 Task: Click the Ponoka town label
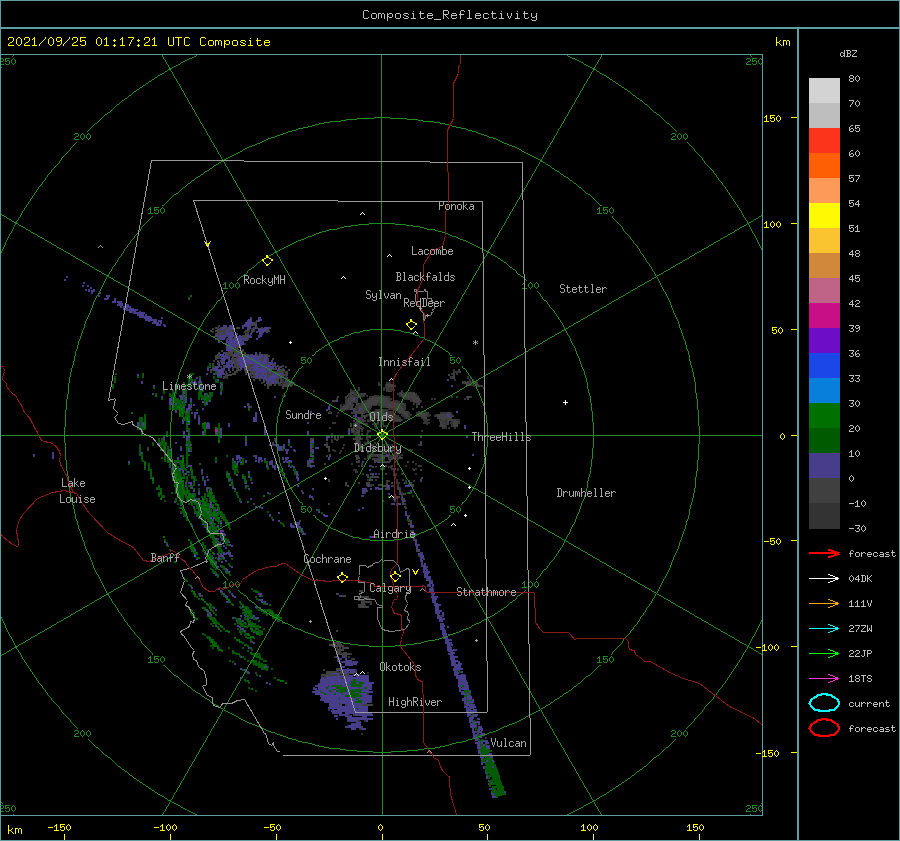456,206
